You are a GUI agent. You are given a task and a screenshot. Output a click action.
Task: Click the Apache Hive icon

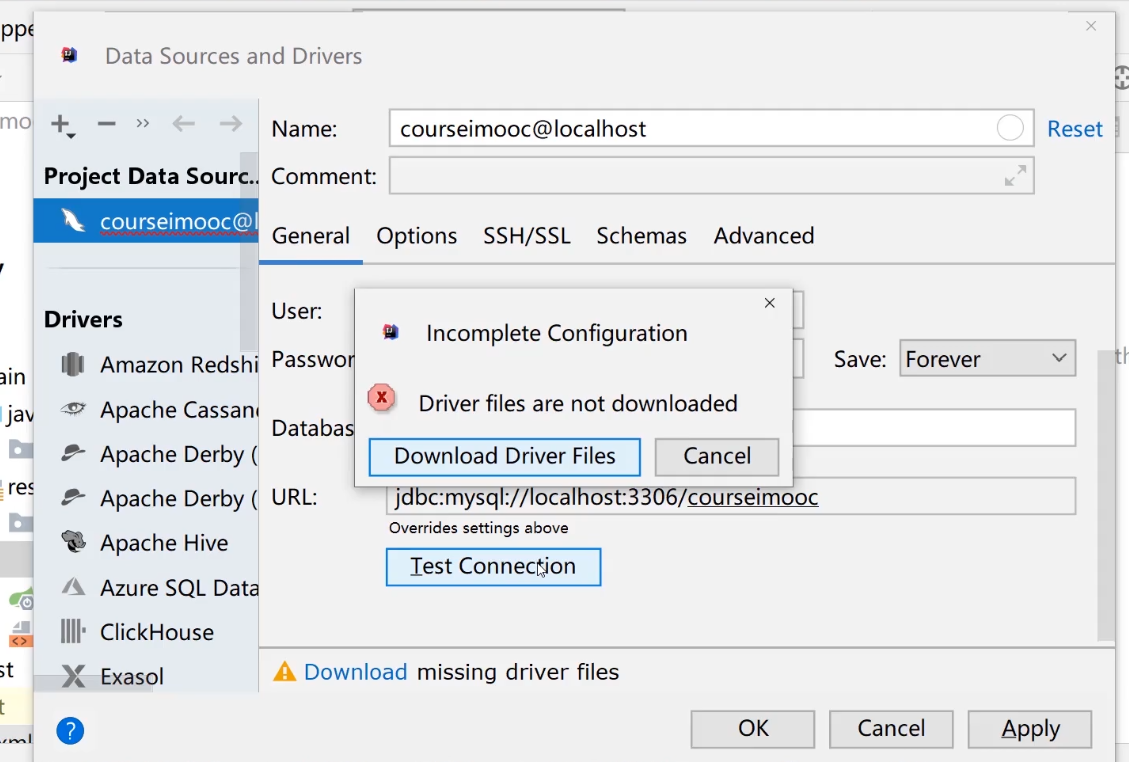pos(73,542)
